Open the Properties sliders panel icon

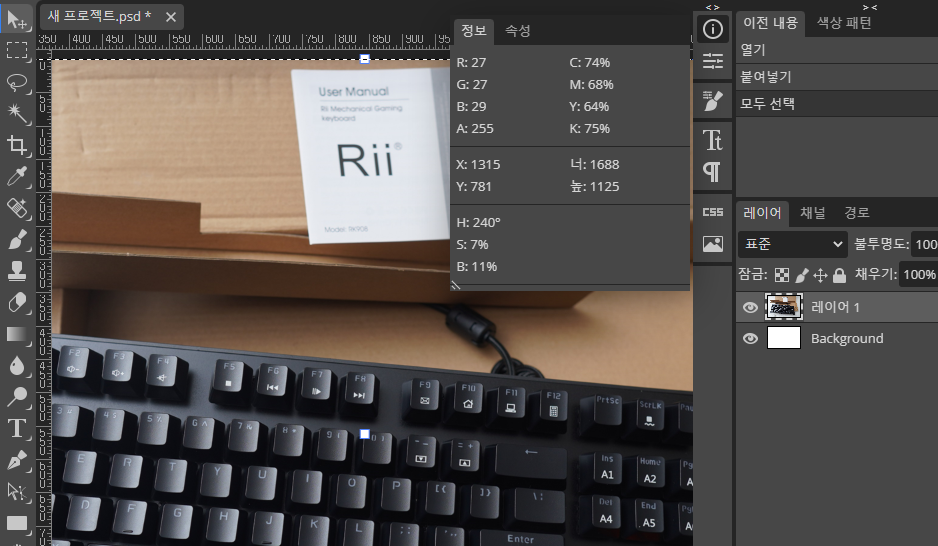712,61
